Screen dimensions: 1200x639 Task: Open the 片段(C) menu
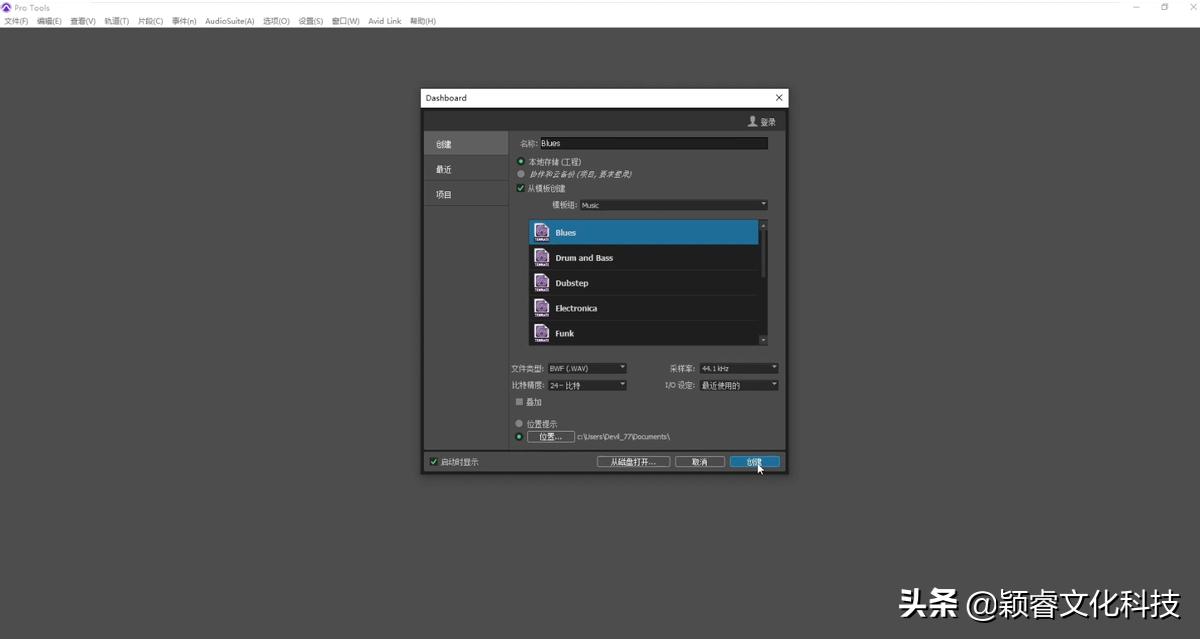click(x=150, y=21)
